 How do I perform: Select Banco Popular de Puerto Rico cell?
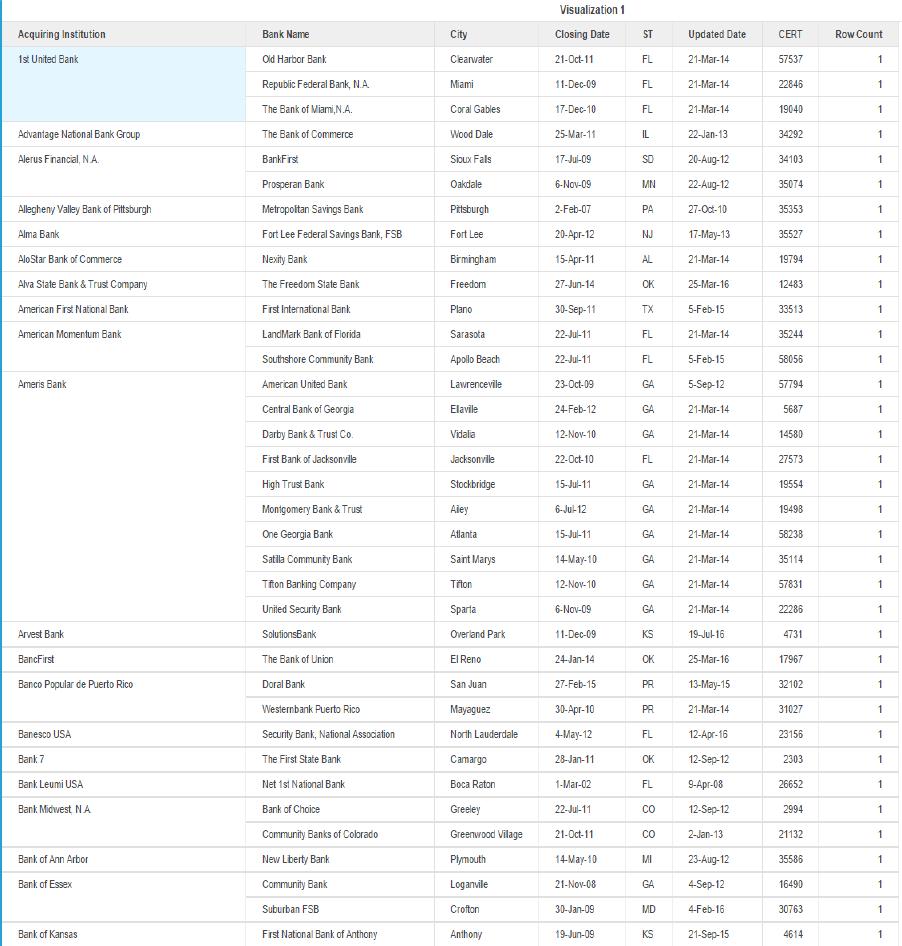point(124,697)
